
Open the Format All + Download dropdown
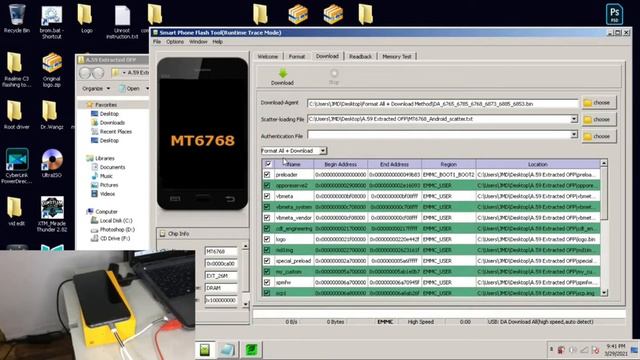(x=323, y=151)
